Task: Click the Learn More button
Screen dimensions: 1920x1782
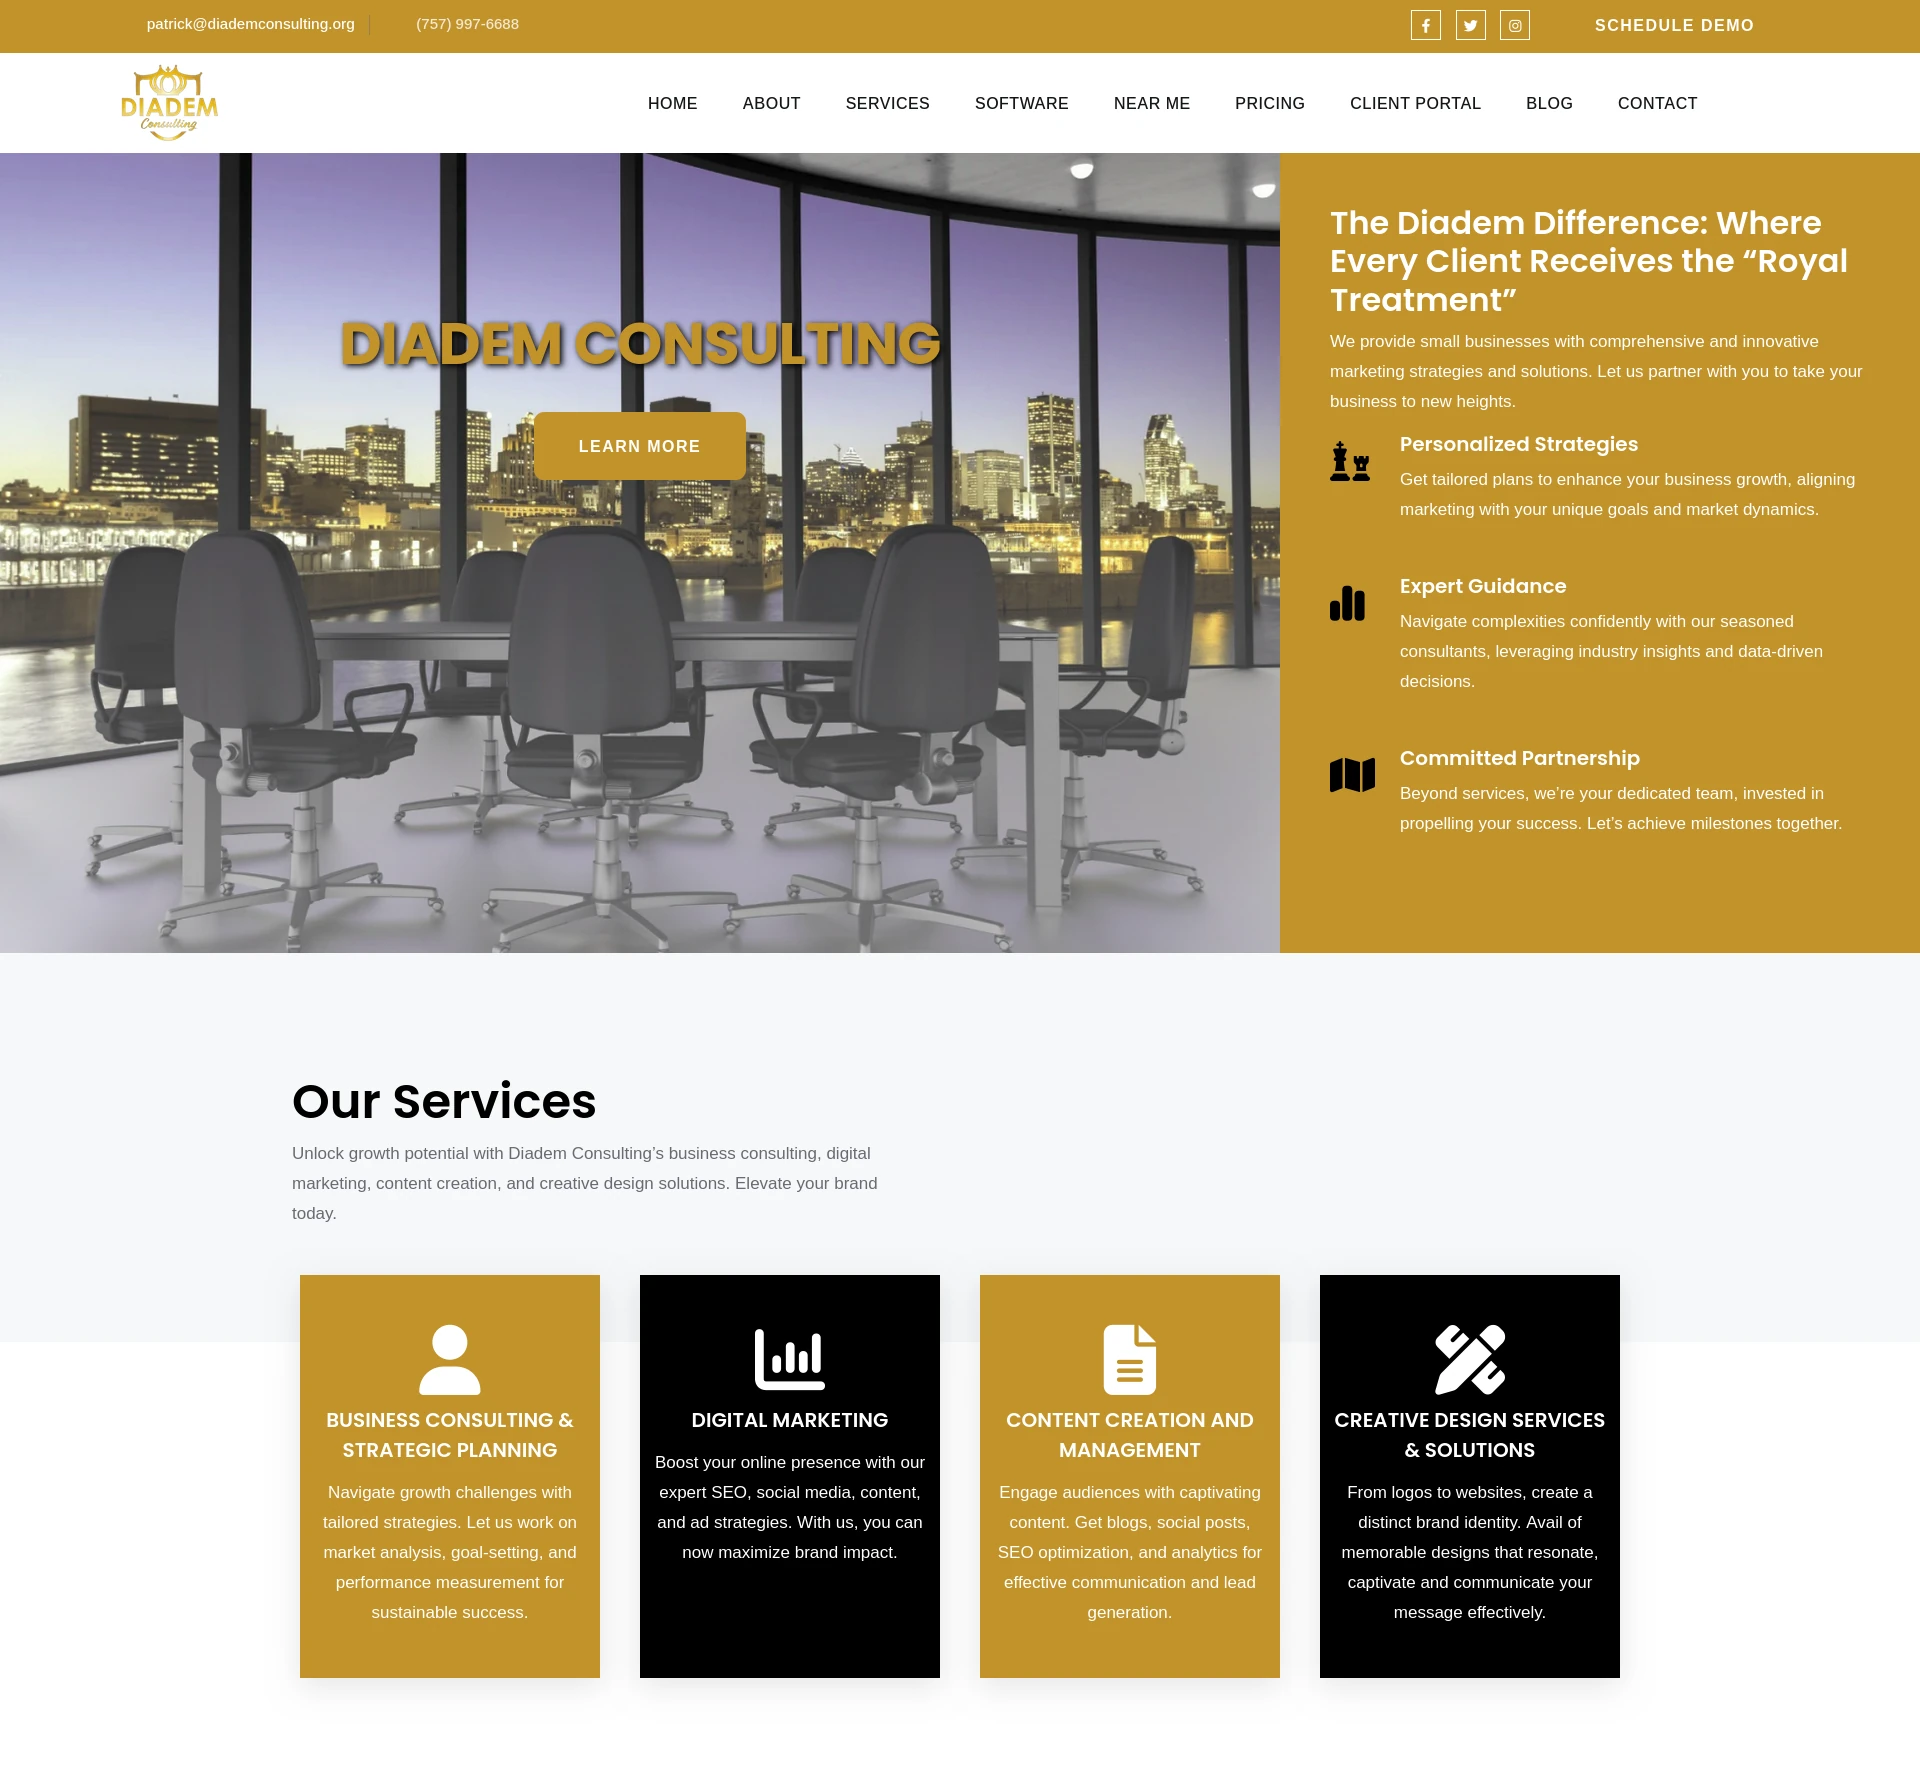Action: [640, 446]
